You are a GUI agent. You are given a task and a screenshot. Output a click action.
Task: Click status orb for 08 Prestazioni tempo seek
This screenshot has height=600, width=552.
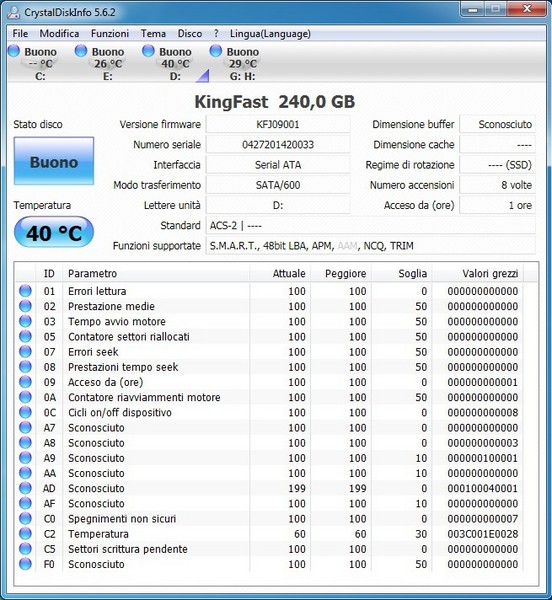pos(25,367)
